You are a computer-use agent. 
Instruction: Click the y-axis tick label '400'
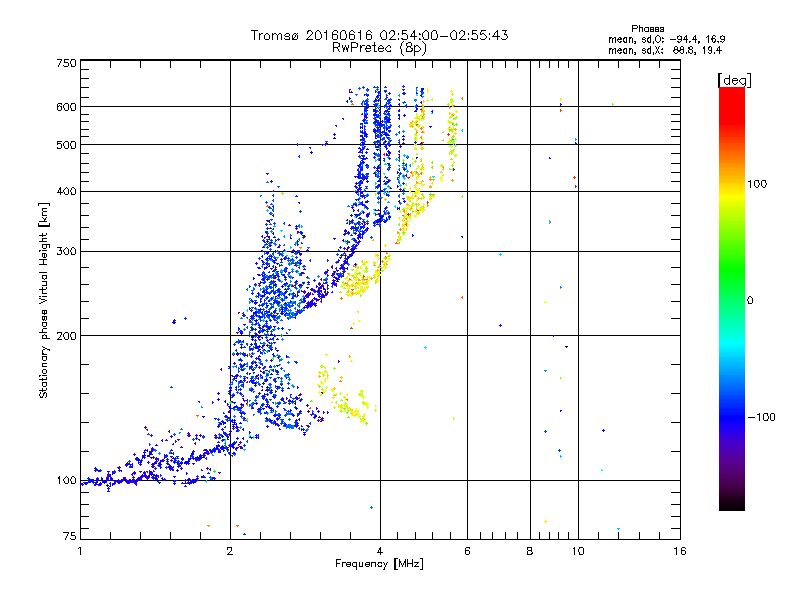point(66,192)
